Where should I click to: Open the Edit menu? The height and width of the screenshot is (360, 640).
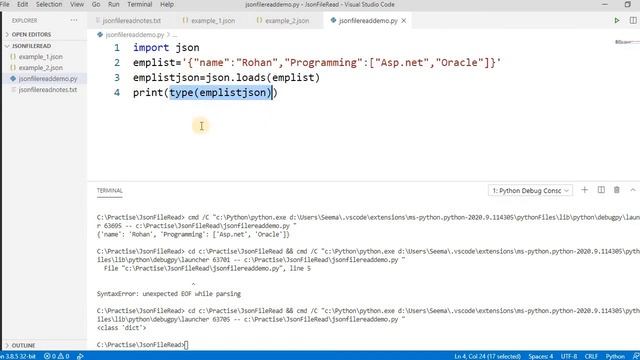(x=22, y=4)
